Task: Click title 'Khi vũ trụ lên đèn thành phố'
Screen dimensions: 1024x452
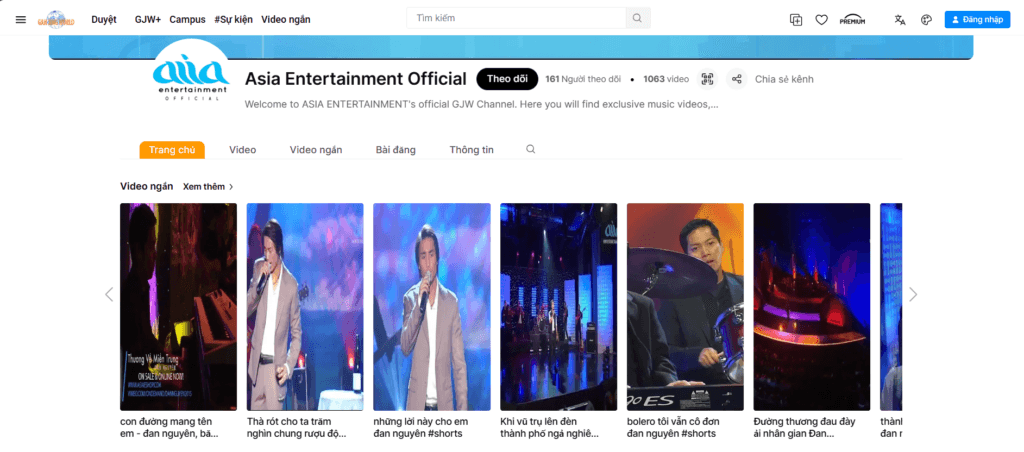Action: 549,427
